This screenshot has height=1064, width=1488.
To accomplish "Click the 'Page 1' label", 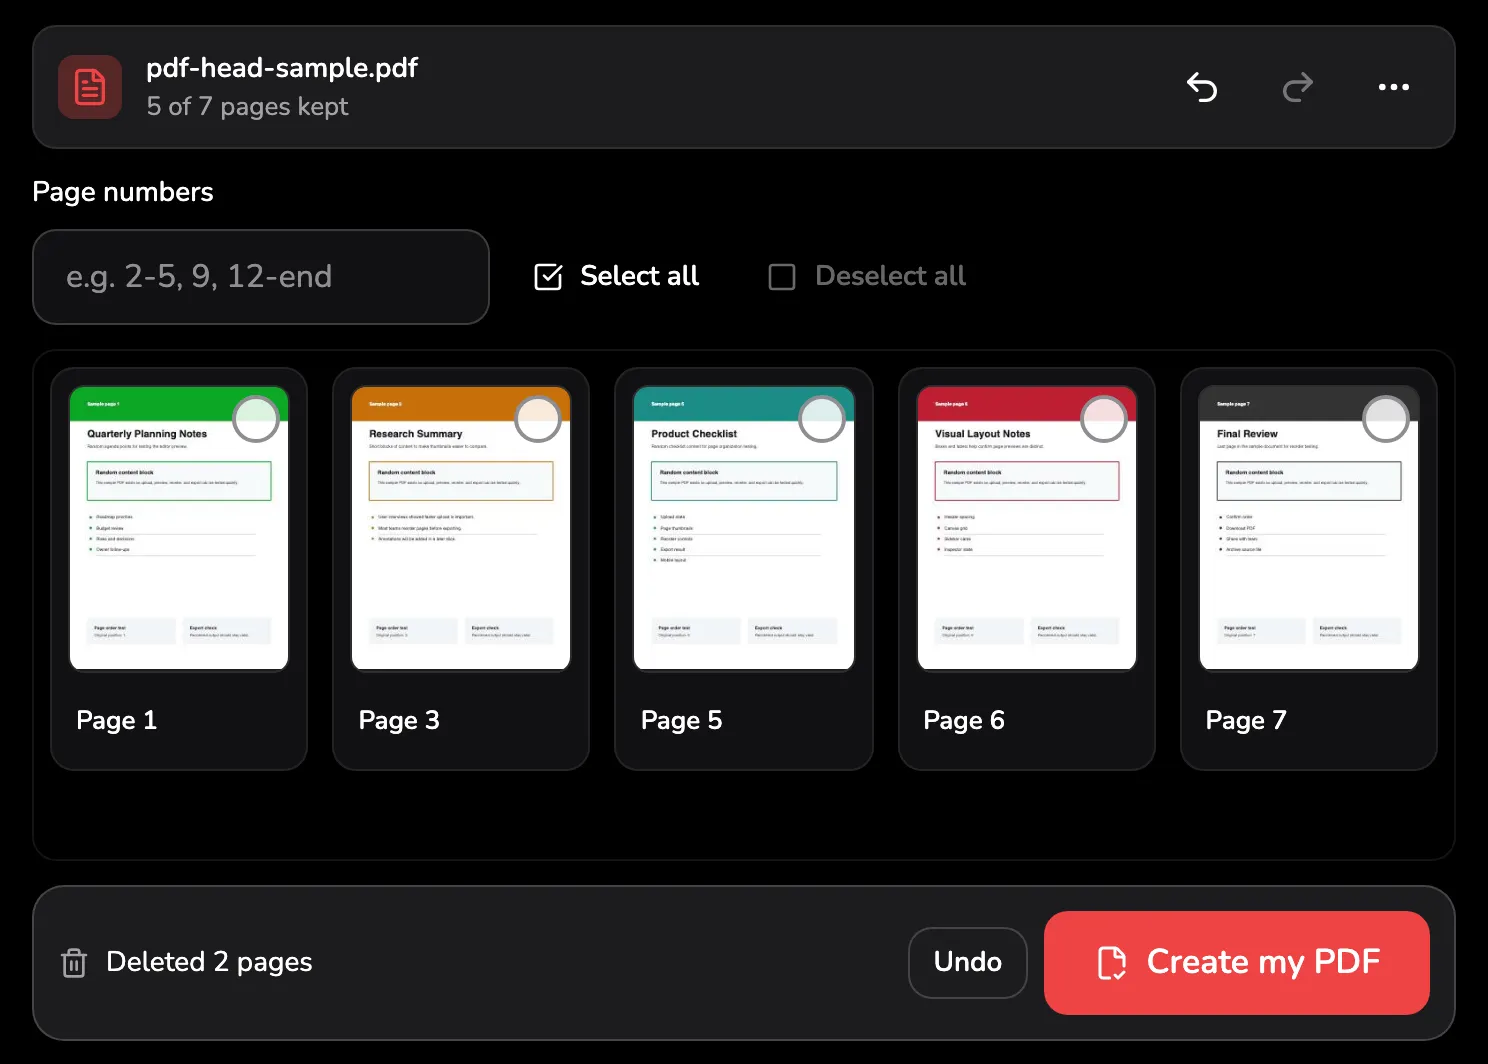I will point(117,720).
